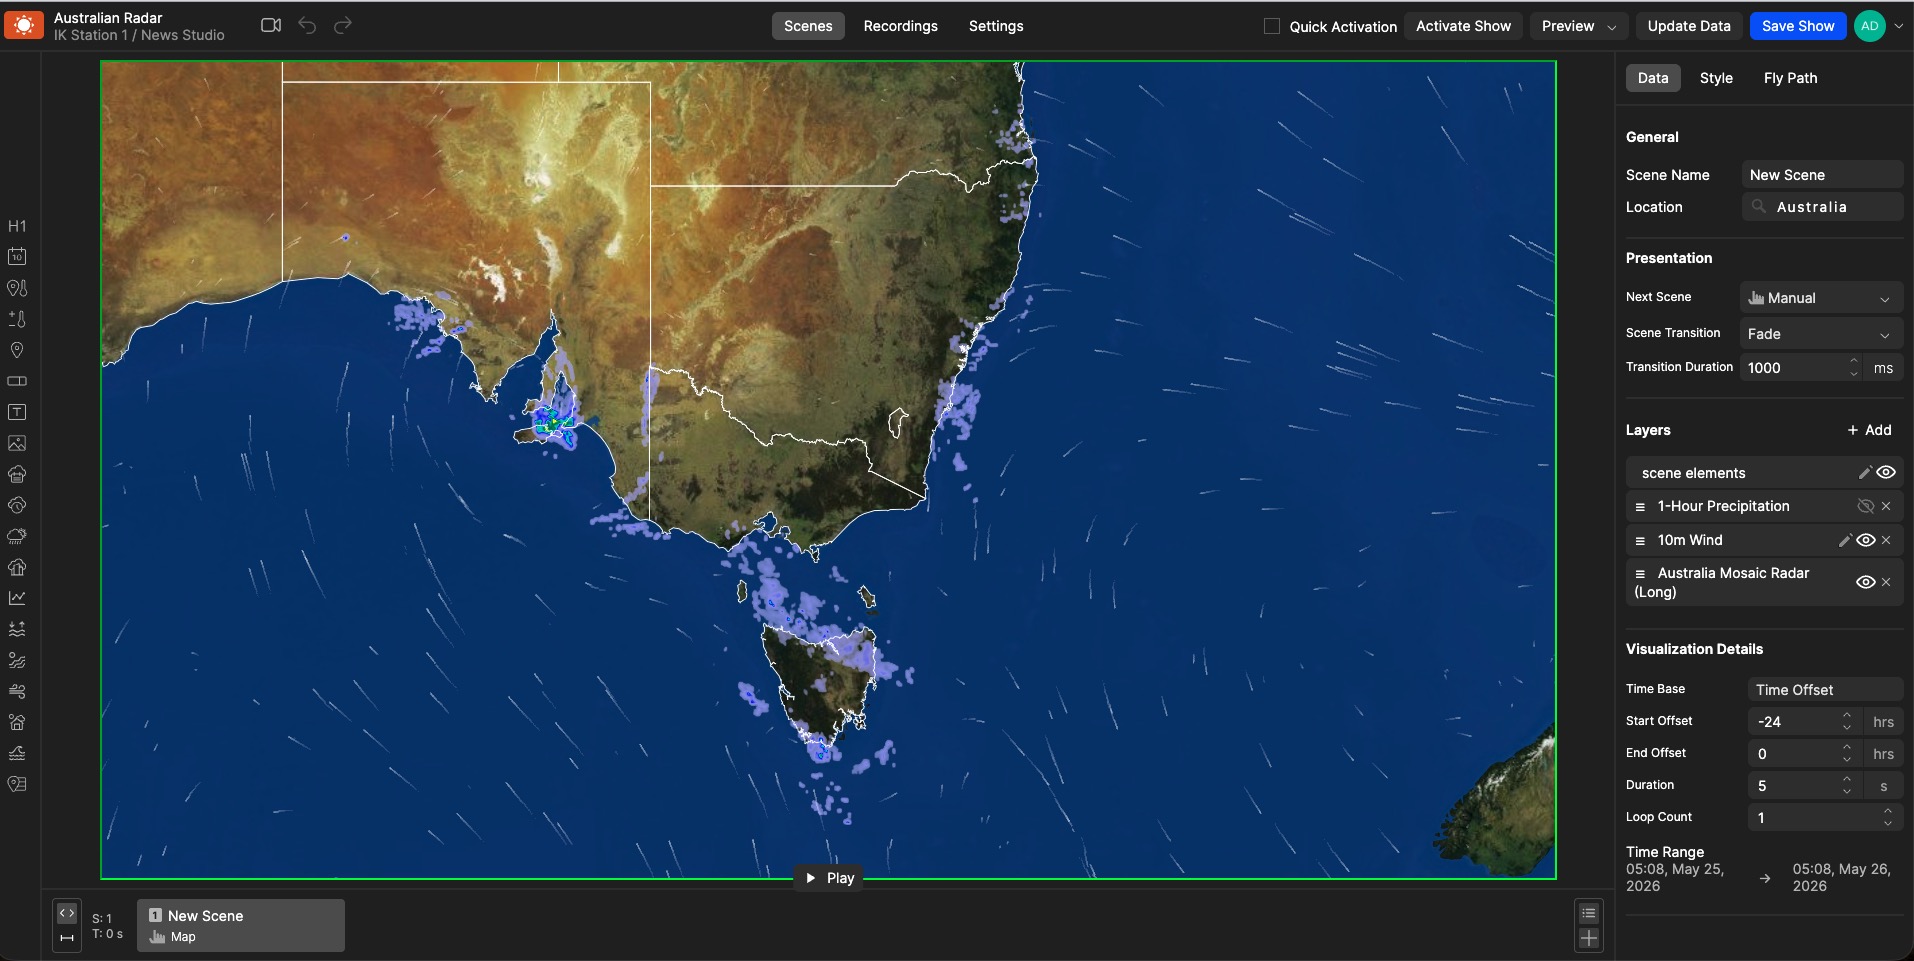1914x961 pixels.
Task: Adjust the End Offset stepper arrows
Action: click(x=1847, y=753)
